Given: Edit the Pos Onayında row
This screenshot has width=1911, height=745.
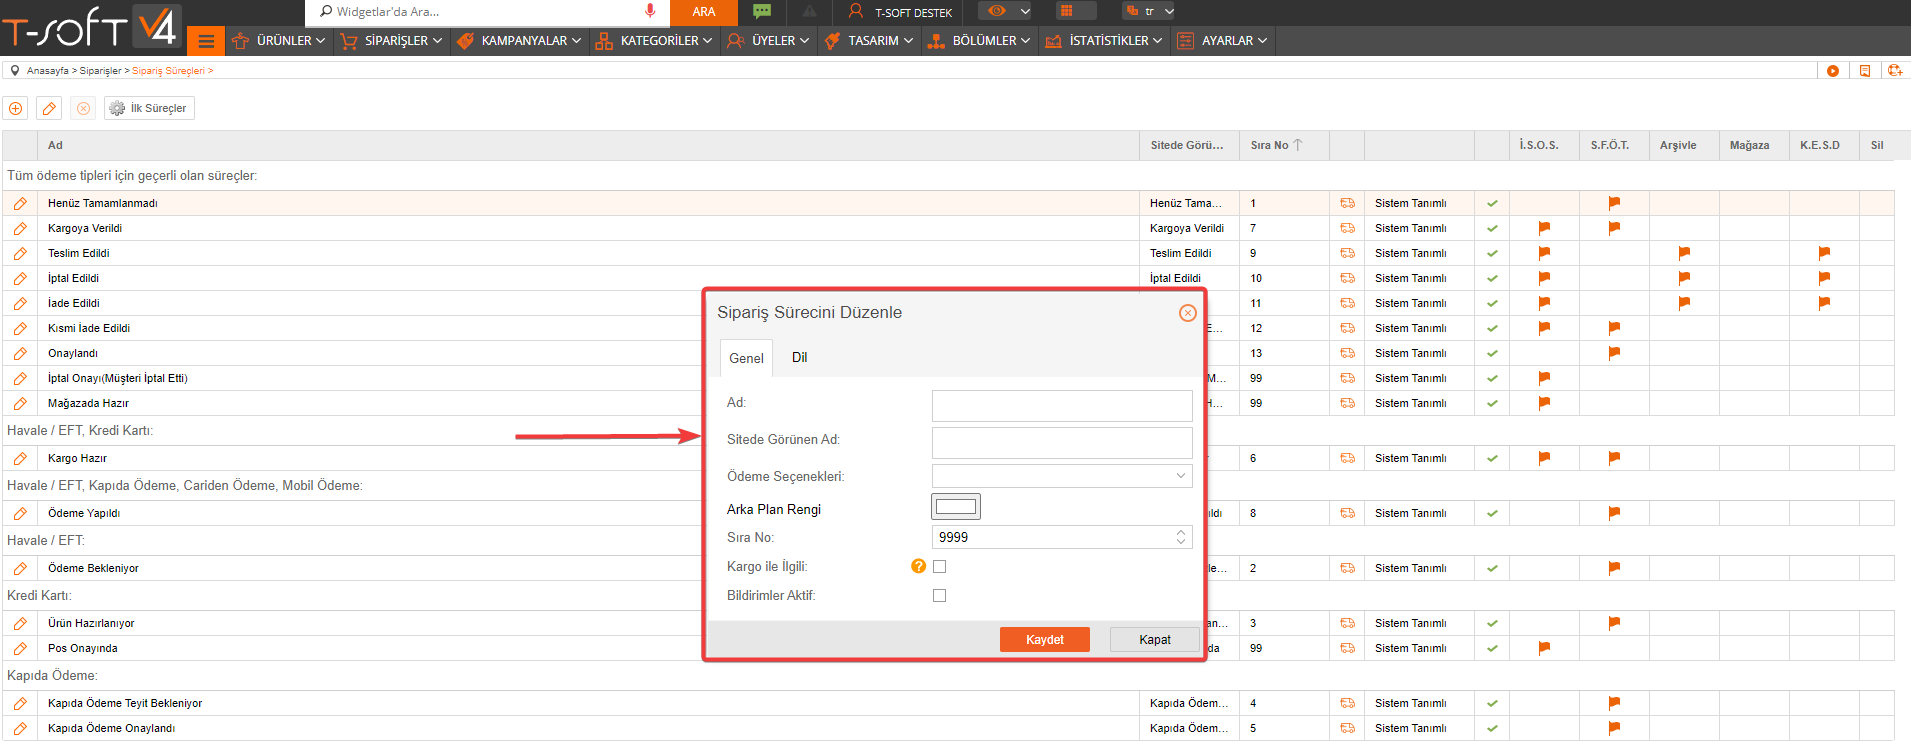Looking at the screenshot, I should click(x=20, y=648).
